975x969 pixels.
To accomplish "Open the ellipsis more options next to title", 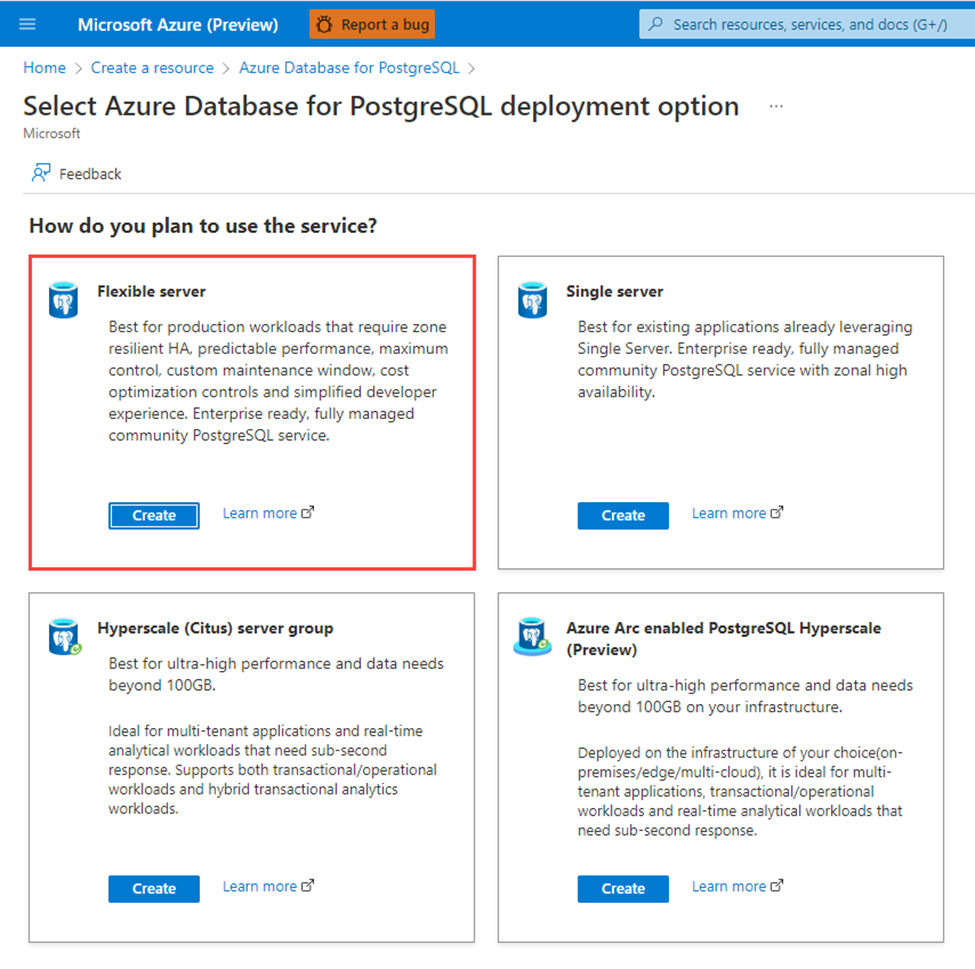I will click(x=775, y=106).
